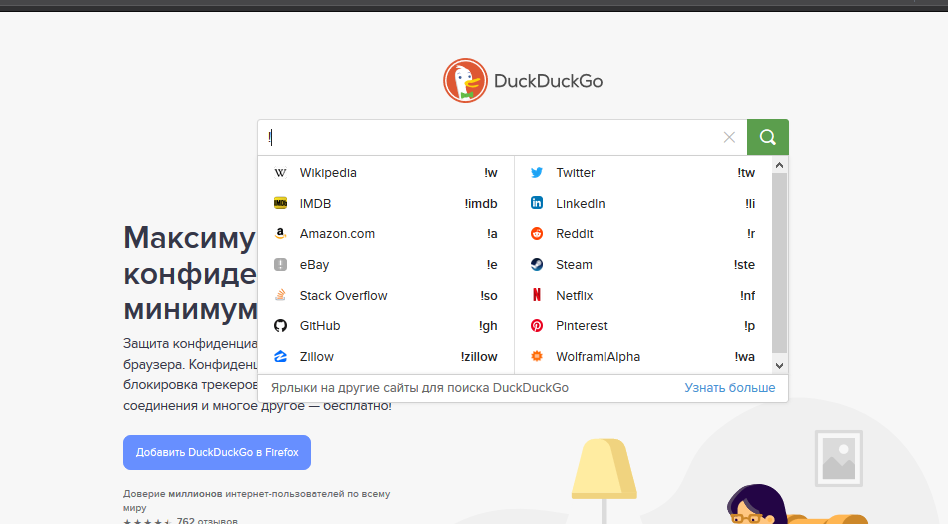This screenshot has height=524, width=948.
Task: Choose the Zillow suggestion row
Action: pos(385,357)
